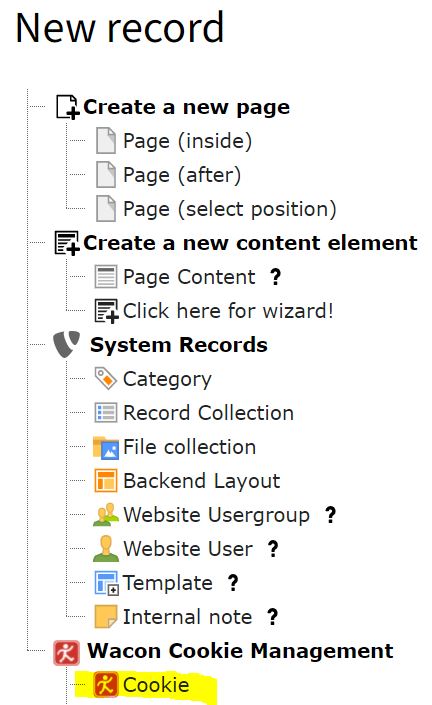Screen dimensions: 432x705
Task: Click the Website Usergroup people icon
Action: (x=106, y=515)
